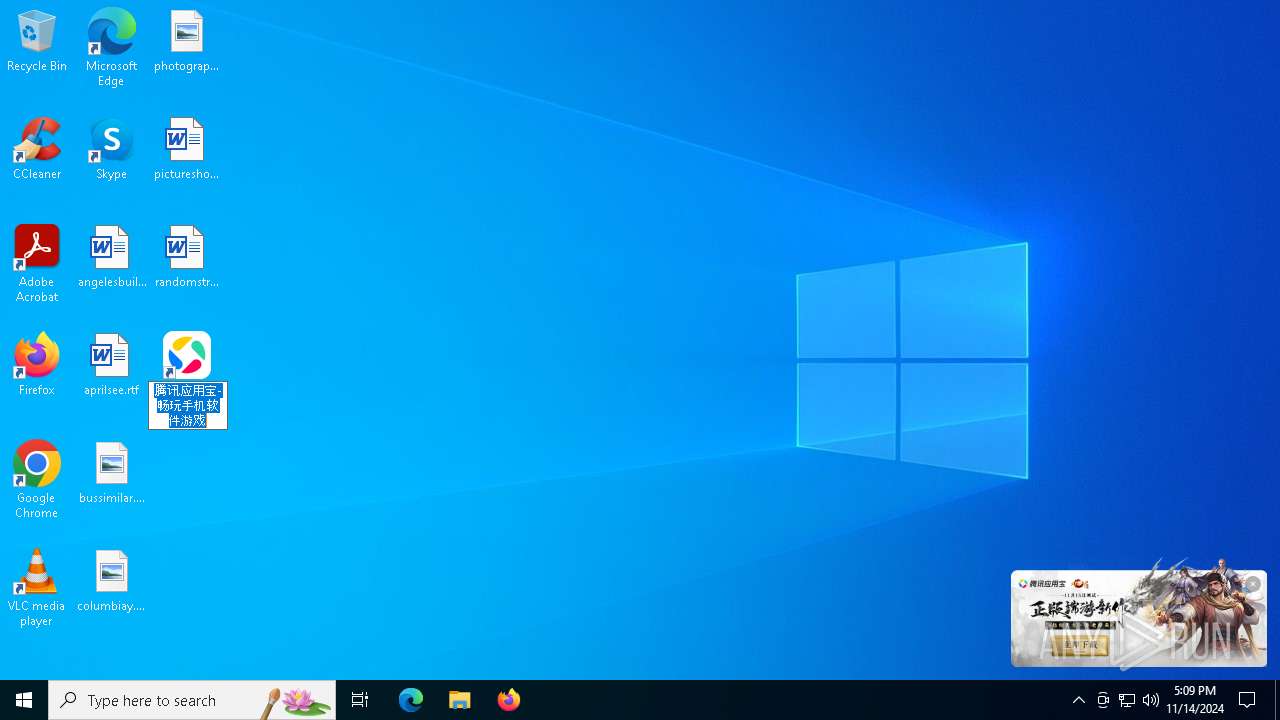Launch Microsoft Edge from the taskbar

coord(411,700)
